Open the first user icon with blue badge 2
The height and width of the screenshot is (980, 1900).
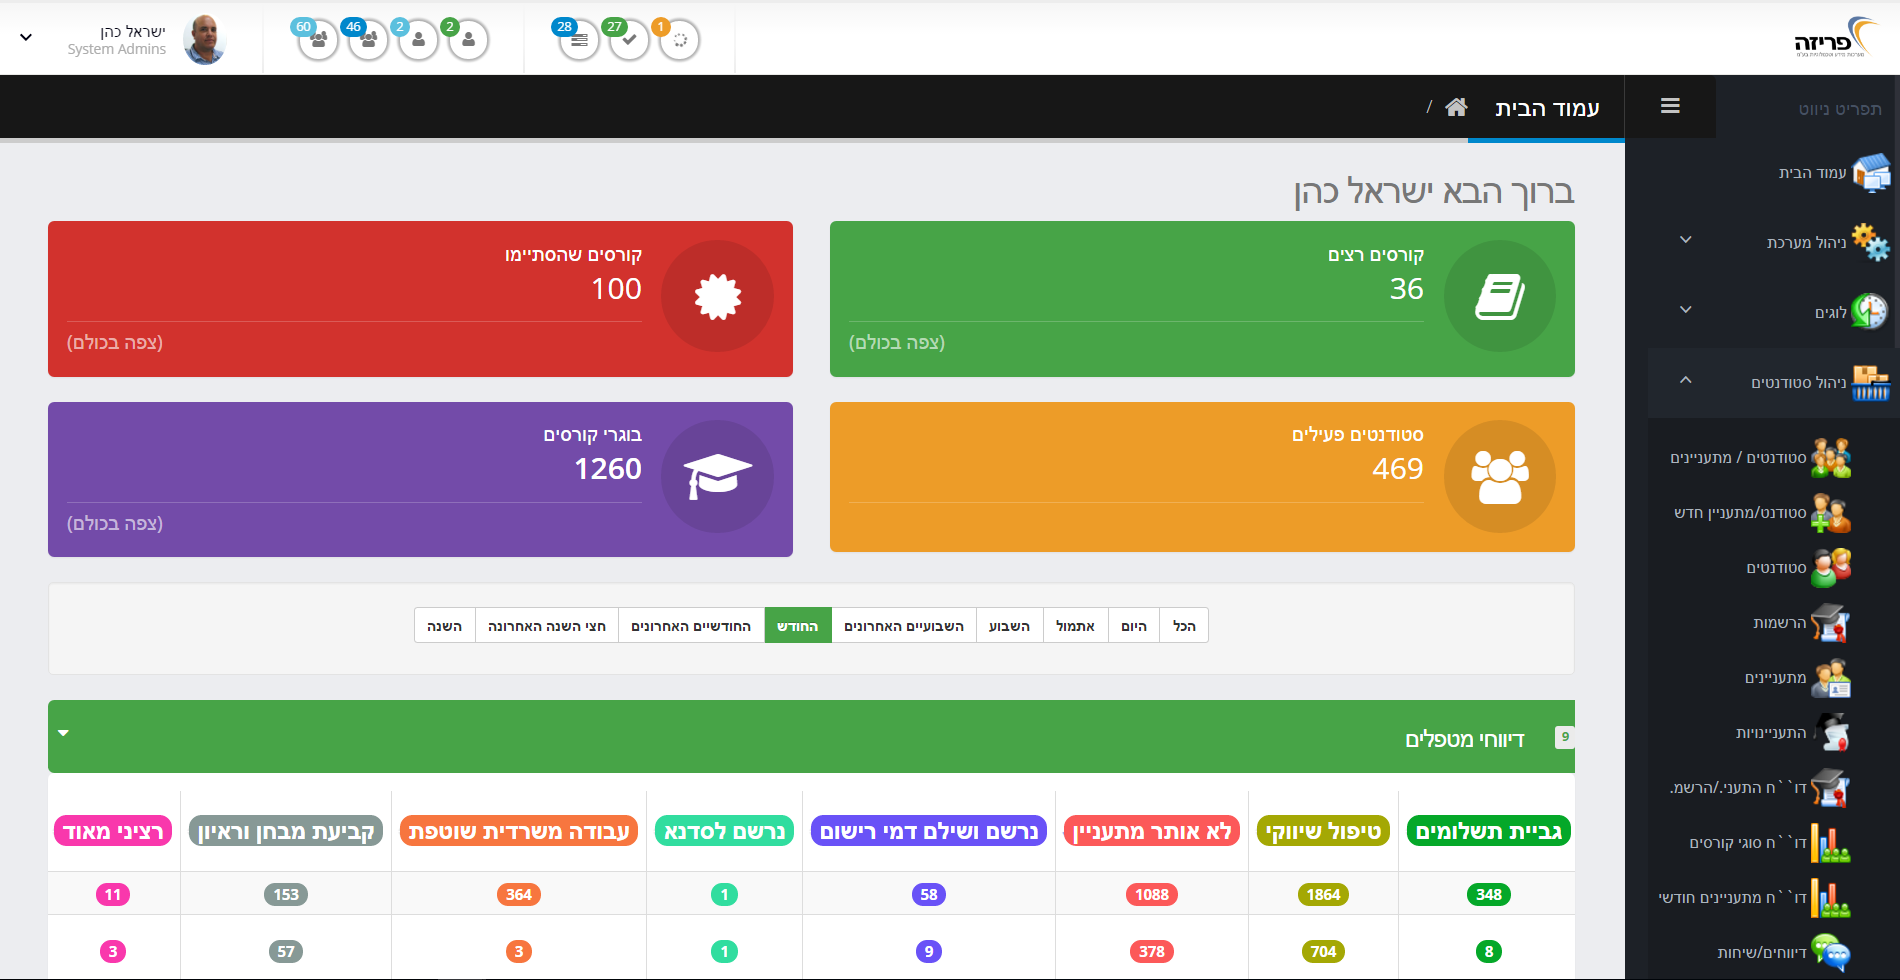418,41
